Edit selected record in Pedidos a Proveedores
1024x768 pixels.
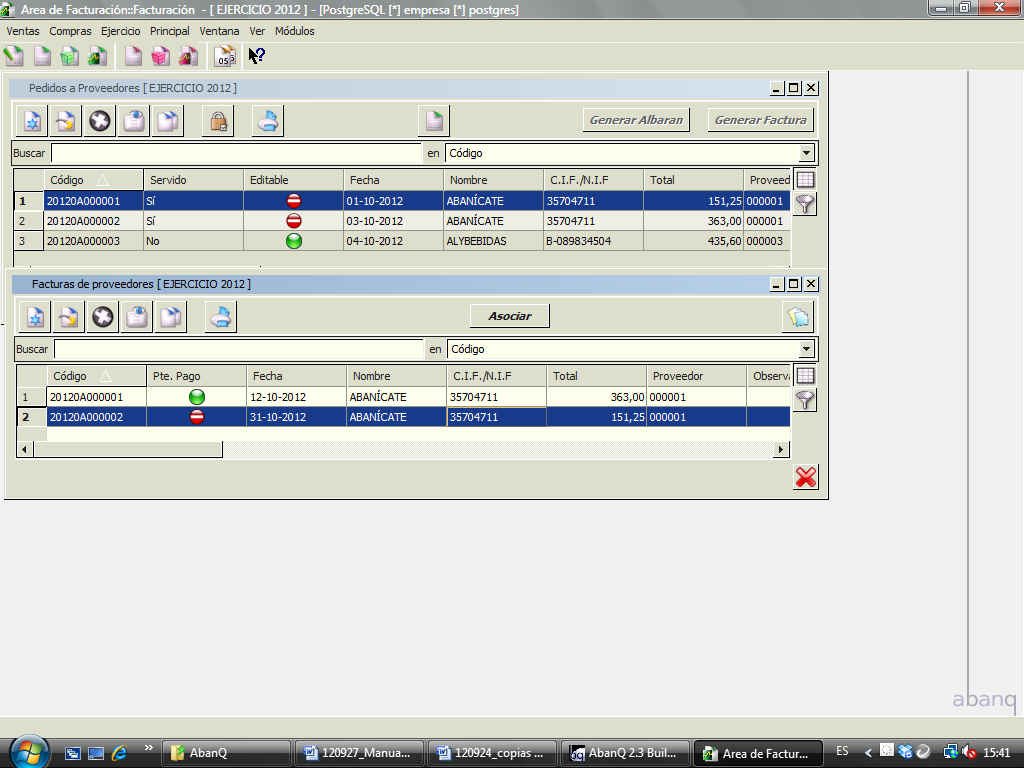(x=66, y=121)
